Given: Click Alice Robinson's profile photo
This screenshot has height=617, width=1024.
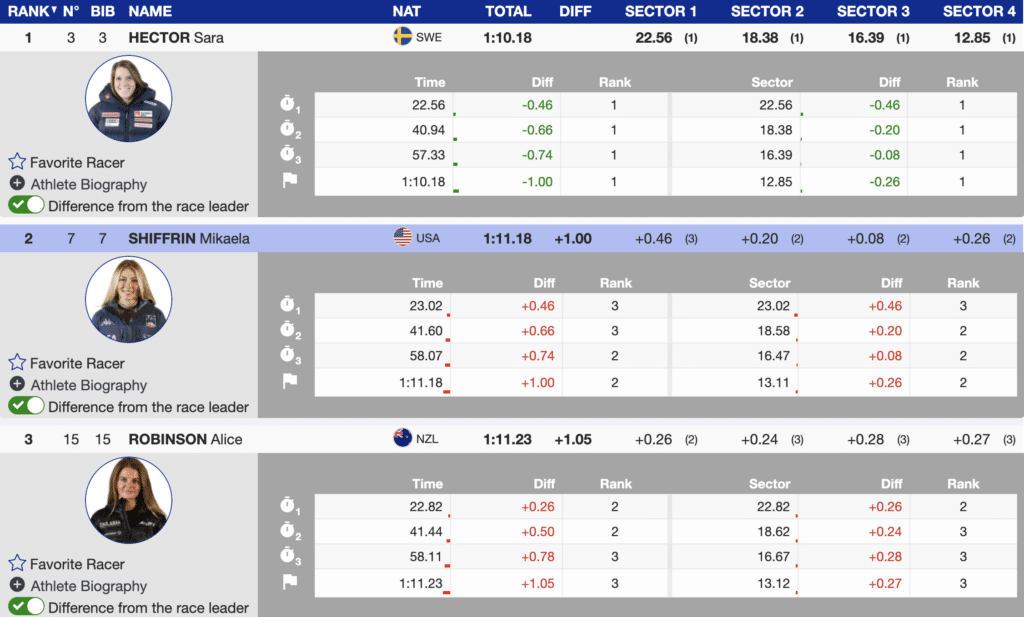Looking at the screenshot, I should 128,501.
